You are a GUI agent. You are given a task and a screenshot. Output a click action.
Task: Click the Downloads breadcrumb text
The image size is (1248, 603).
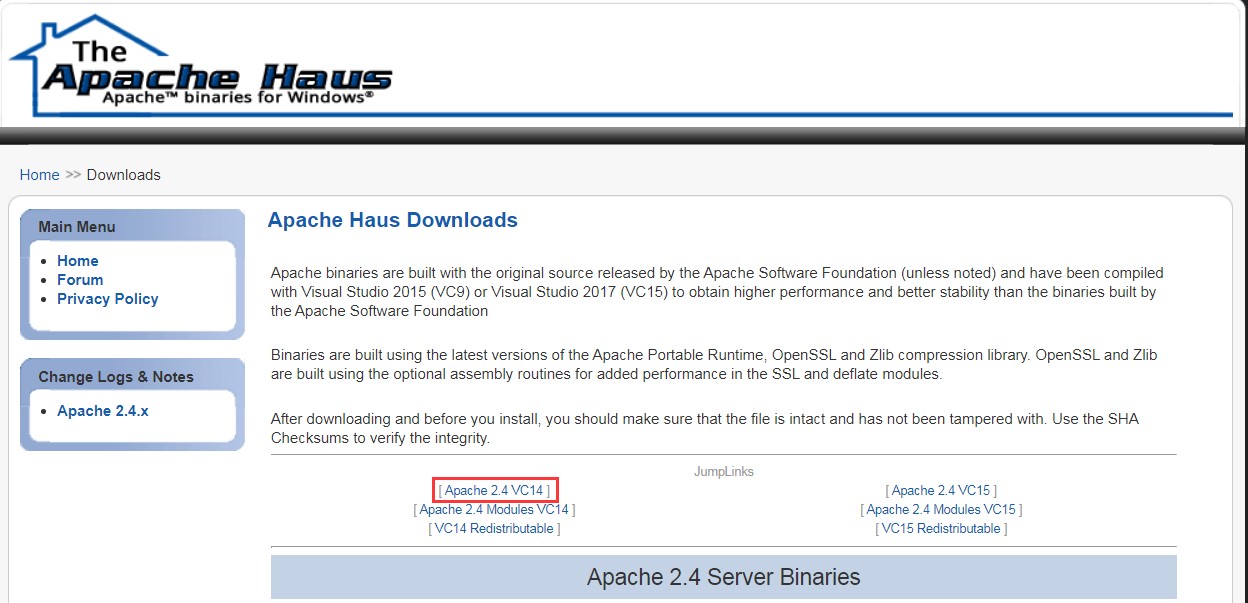(124, 175)
